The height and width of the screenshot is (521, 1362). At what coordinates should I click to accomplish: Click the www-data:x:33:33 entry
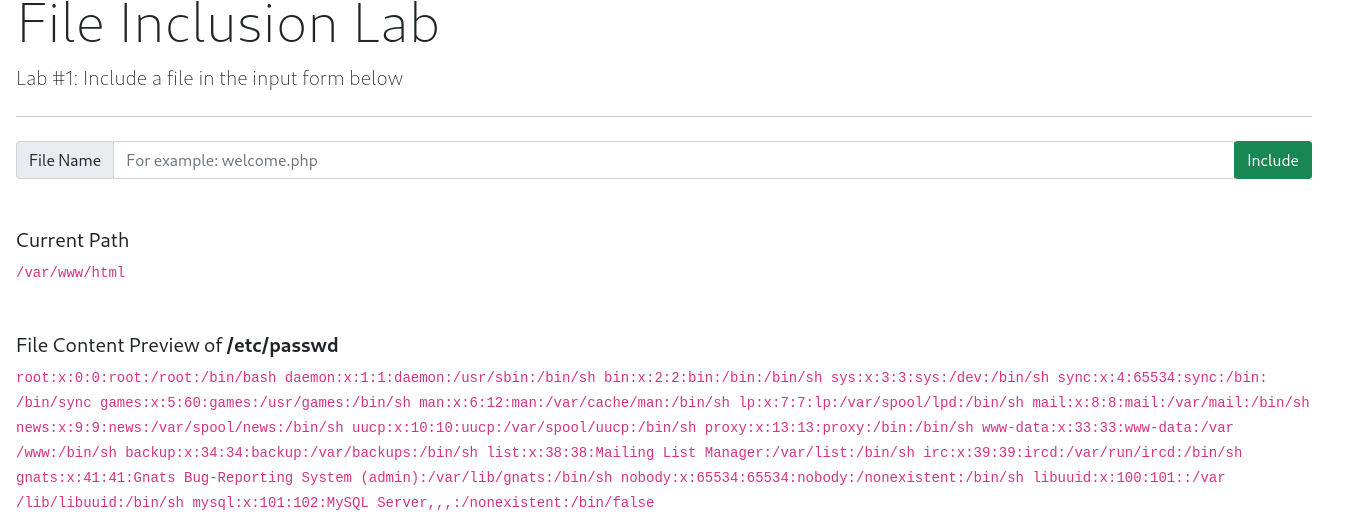click(x=1108, y=428)
